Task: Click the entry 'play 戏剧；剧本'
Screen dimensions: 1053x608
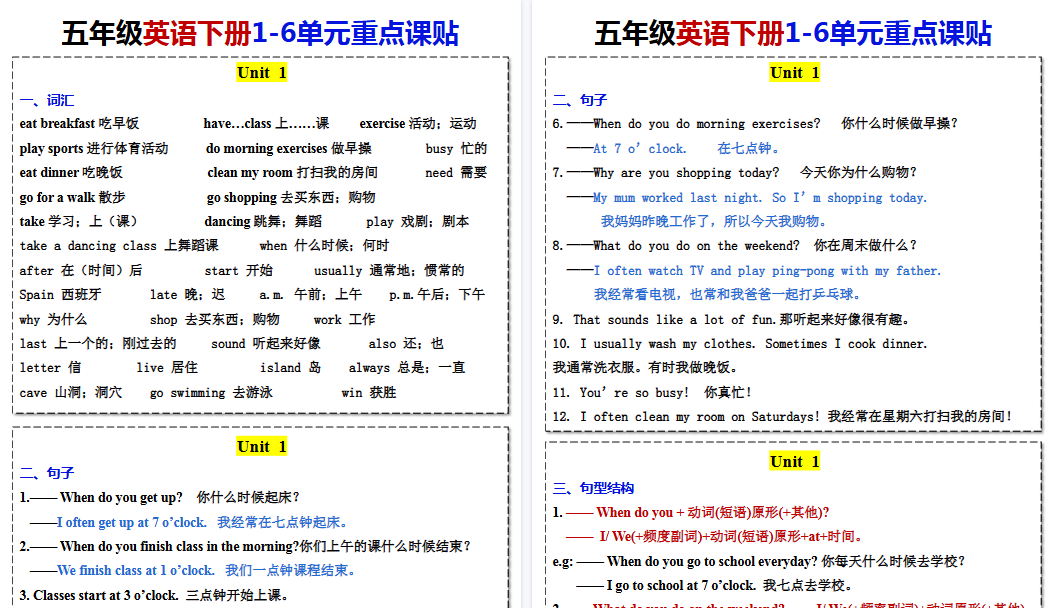Action: click(418, 222)
